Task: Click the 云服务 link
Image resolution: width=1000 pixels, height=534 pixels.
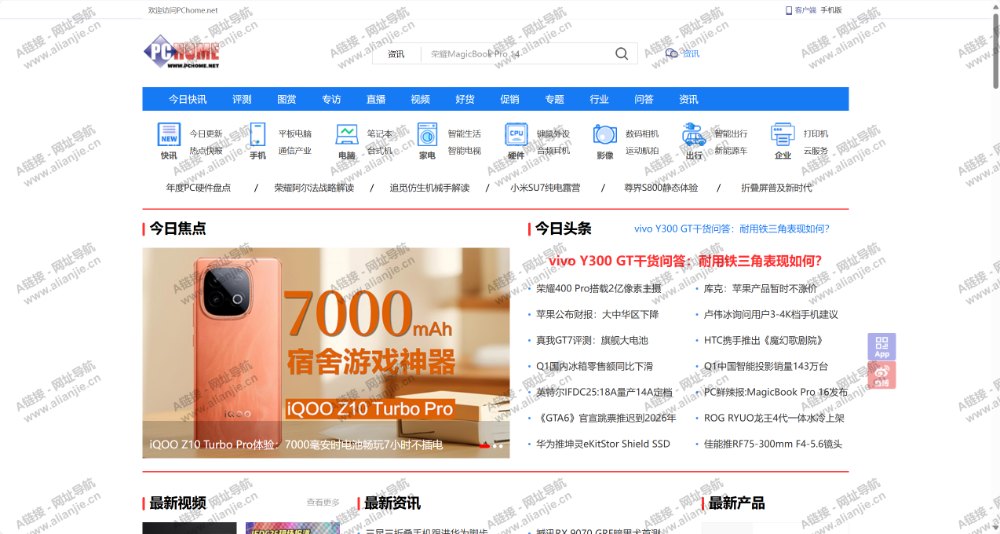Action: [816, 151]
